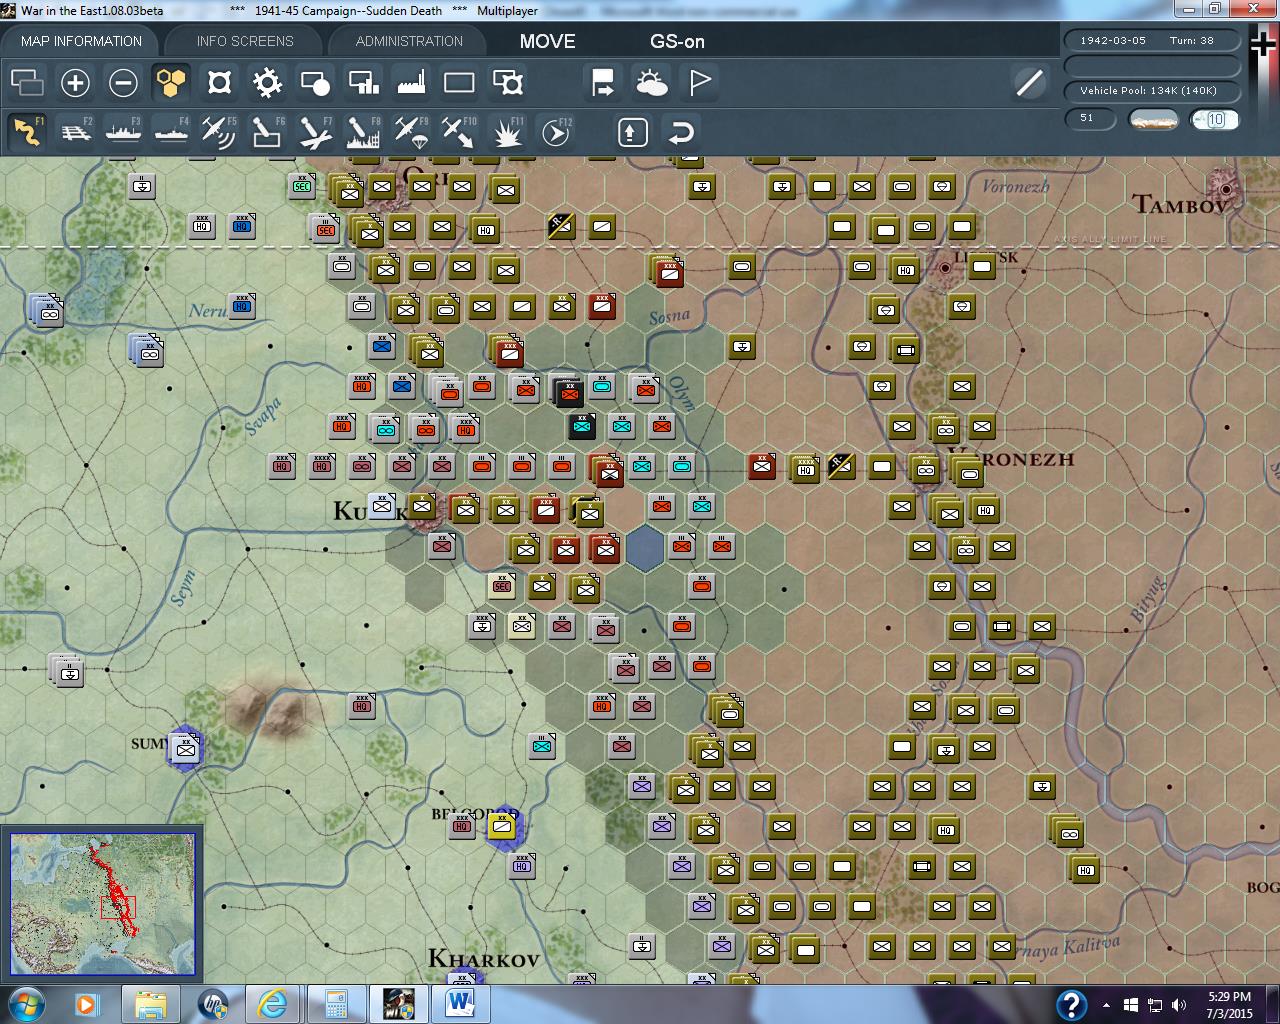Toggle the weather sun-and-cloud icon
This screenshot has height=1024, width=1280.
(652, 83)
